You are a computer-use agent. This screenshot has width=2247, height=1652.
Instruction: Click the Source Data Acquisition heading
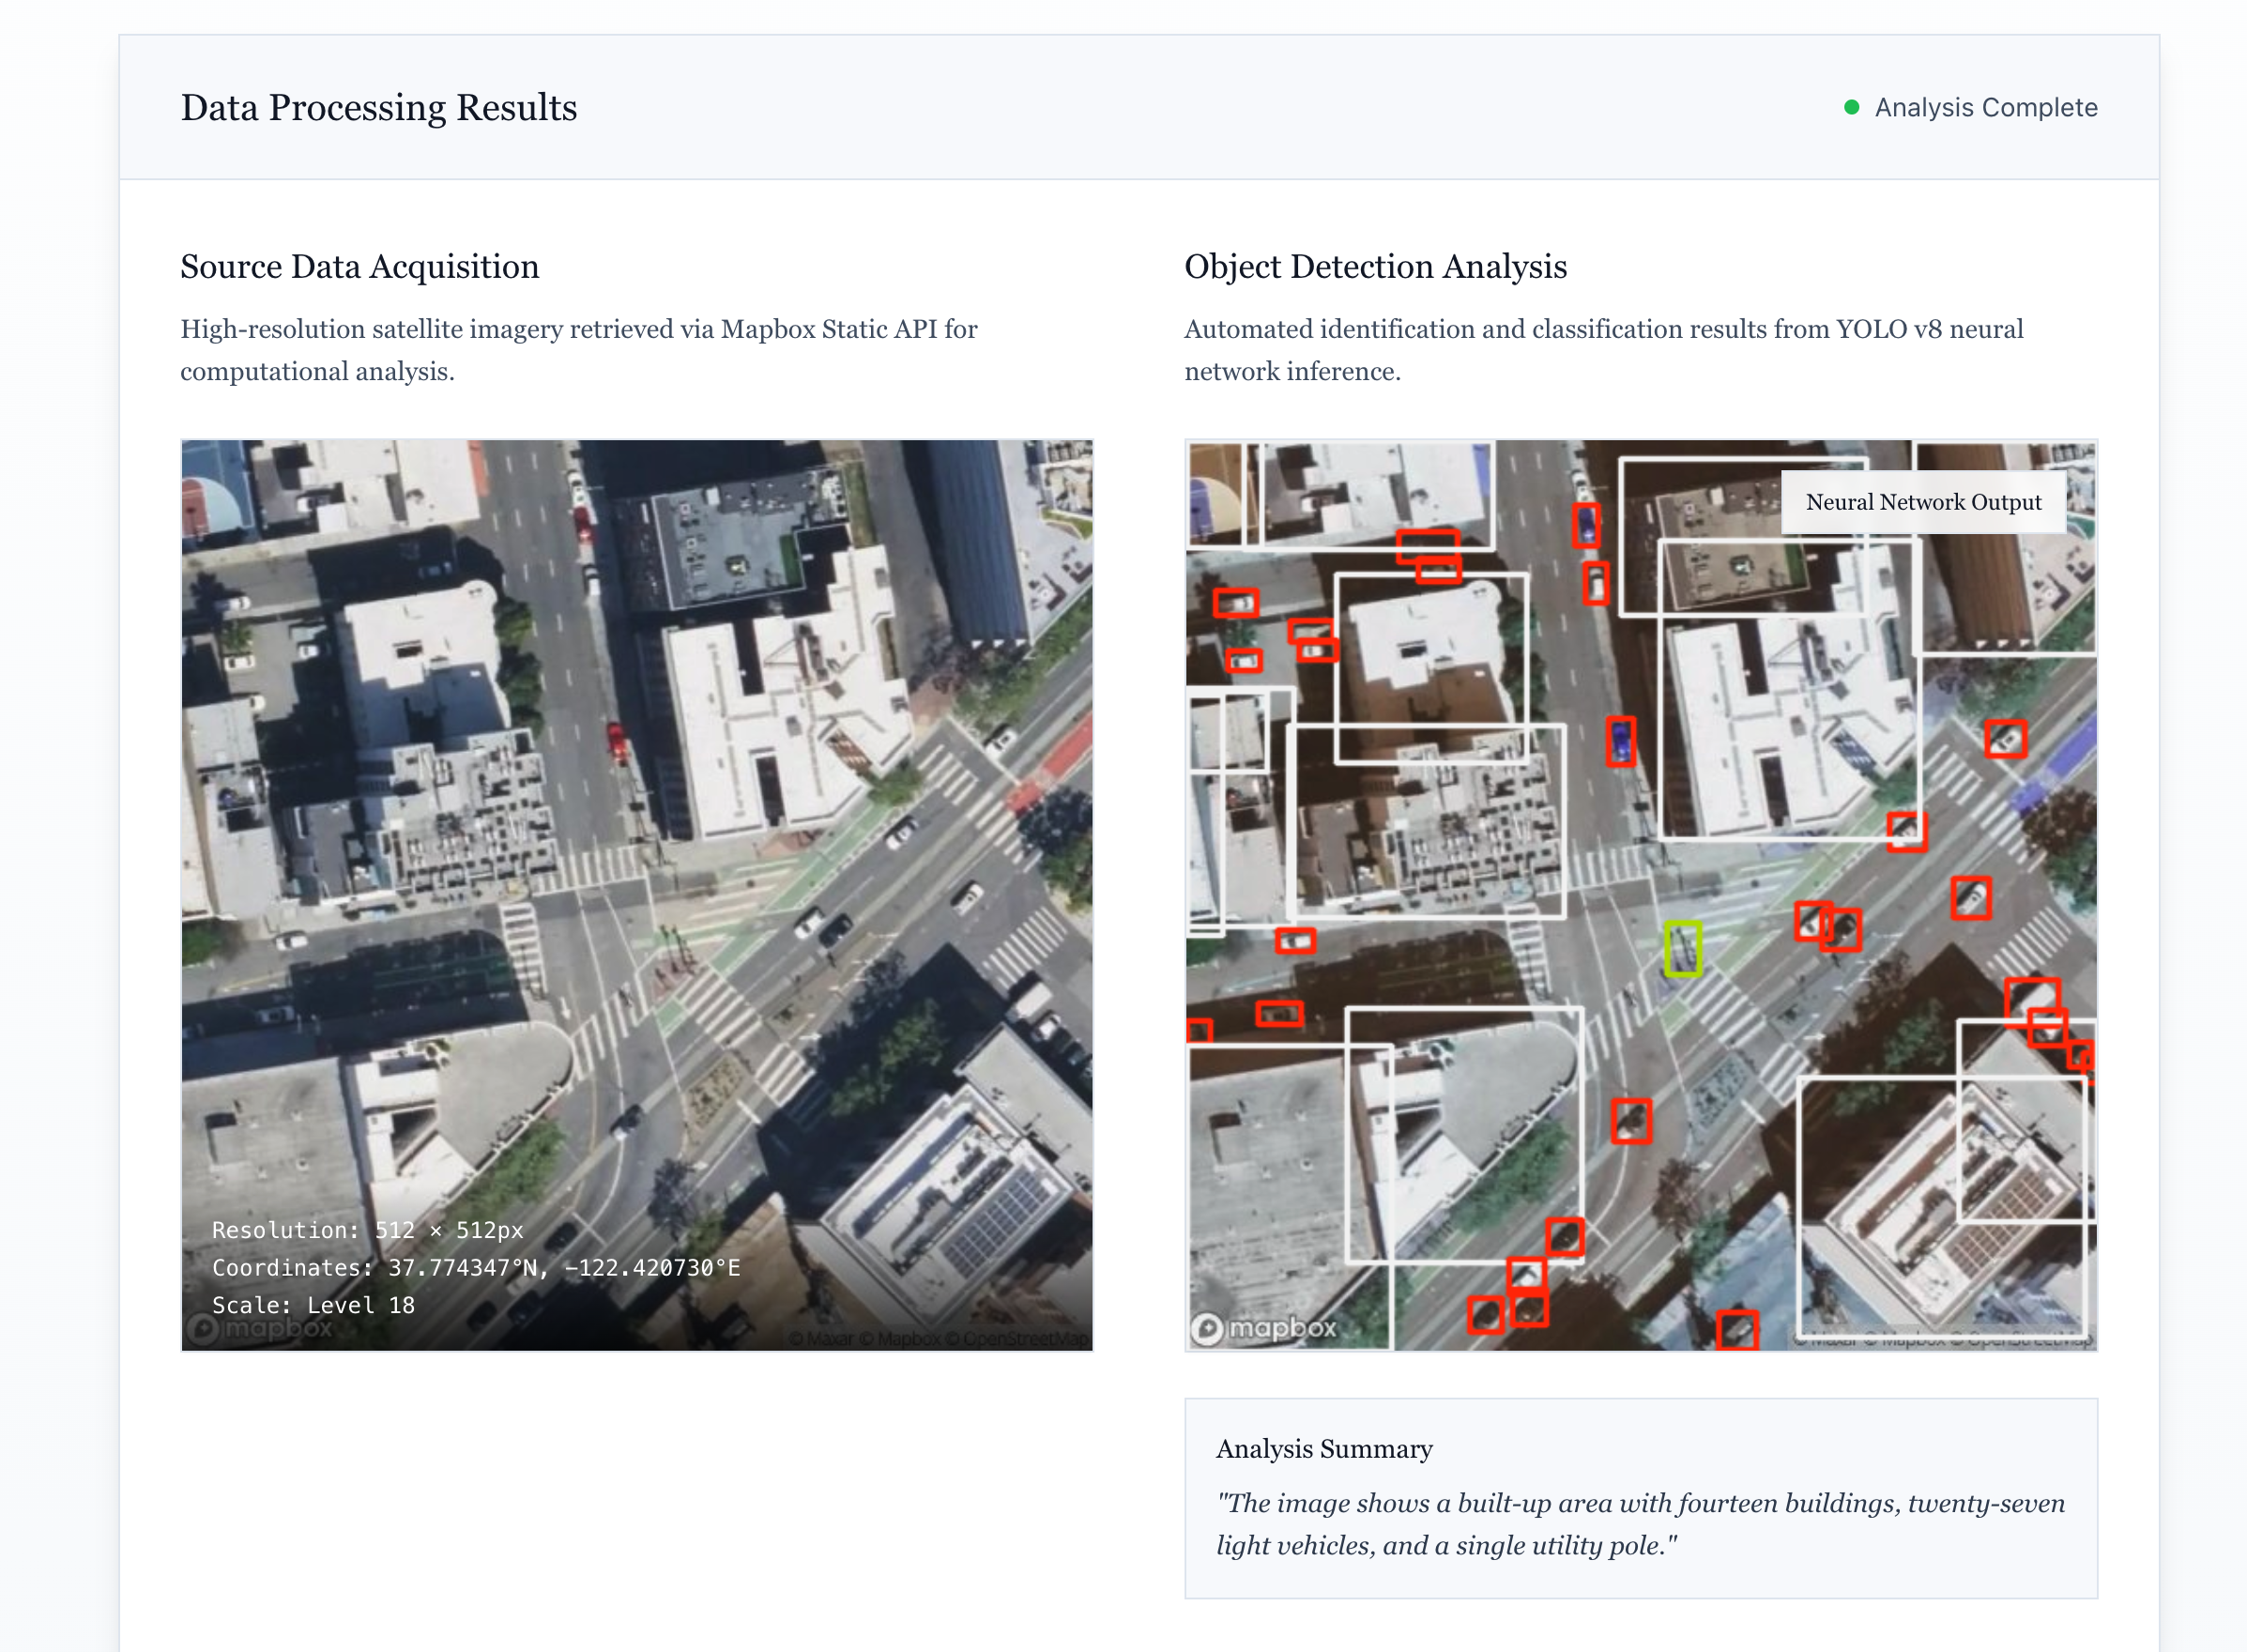(359, 266)
